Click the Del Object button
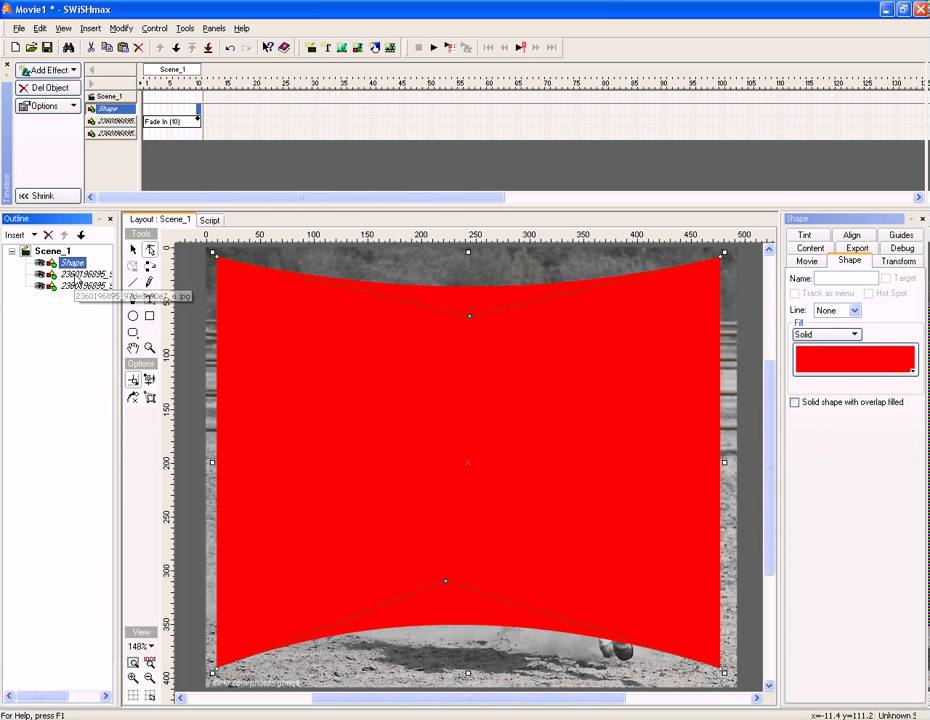930x720 pixels. pos(48,88)
